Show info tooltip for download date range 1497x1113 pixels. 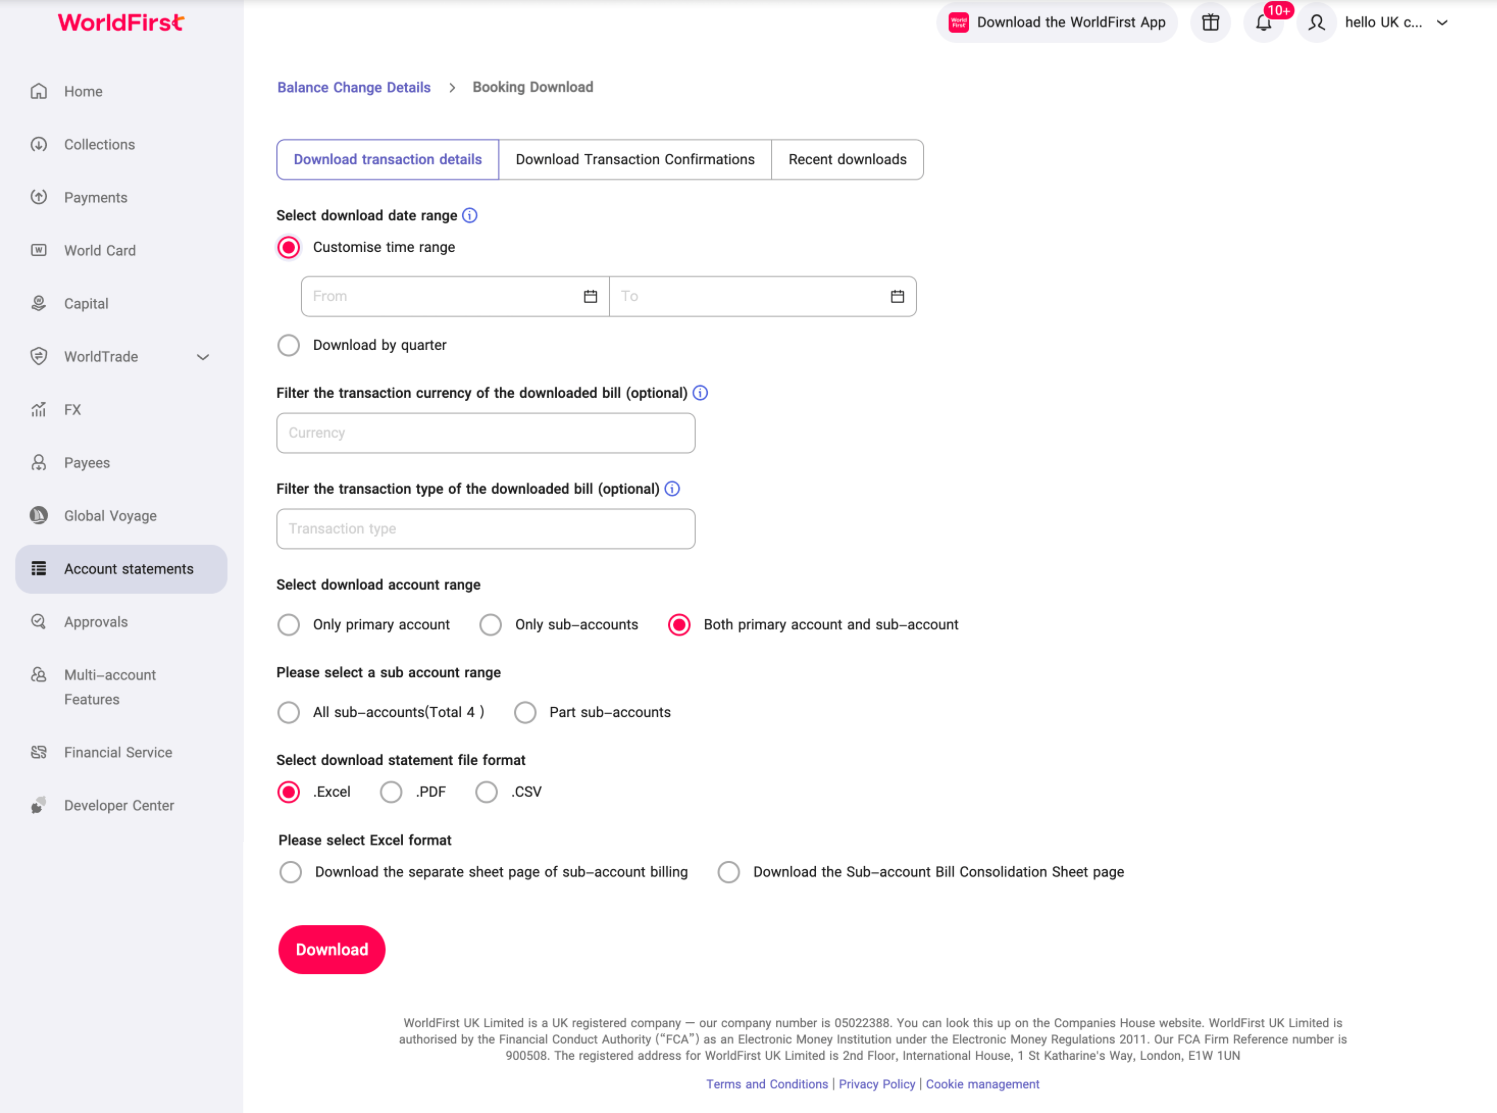[470, 215]
